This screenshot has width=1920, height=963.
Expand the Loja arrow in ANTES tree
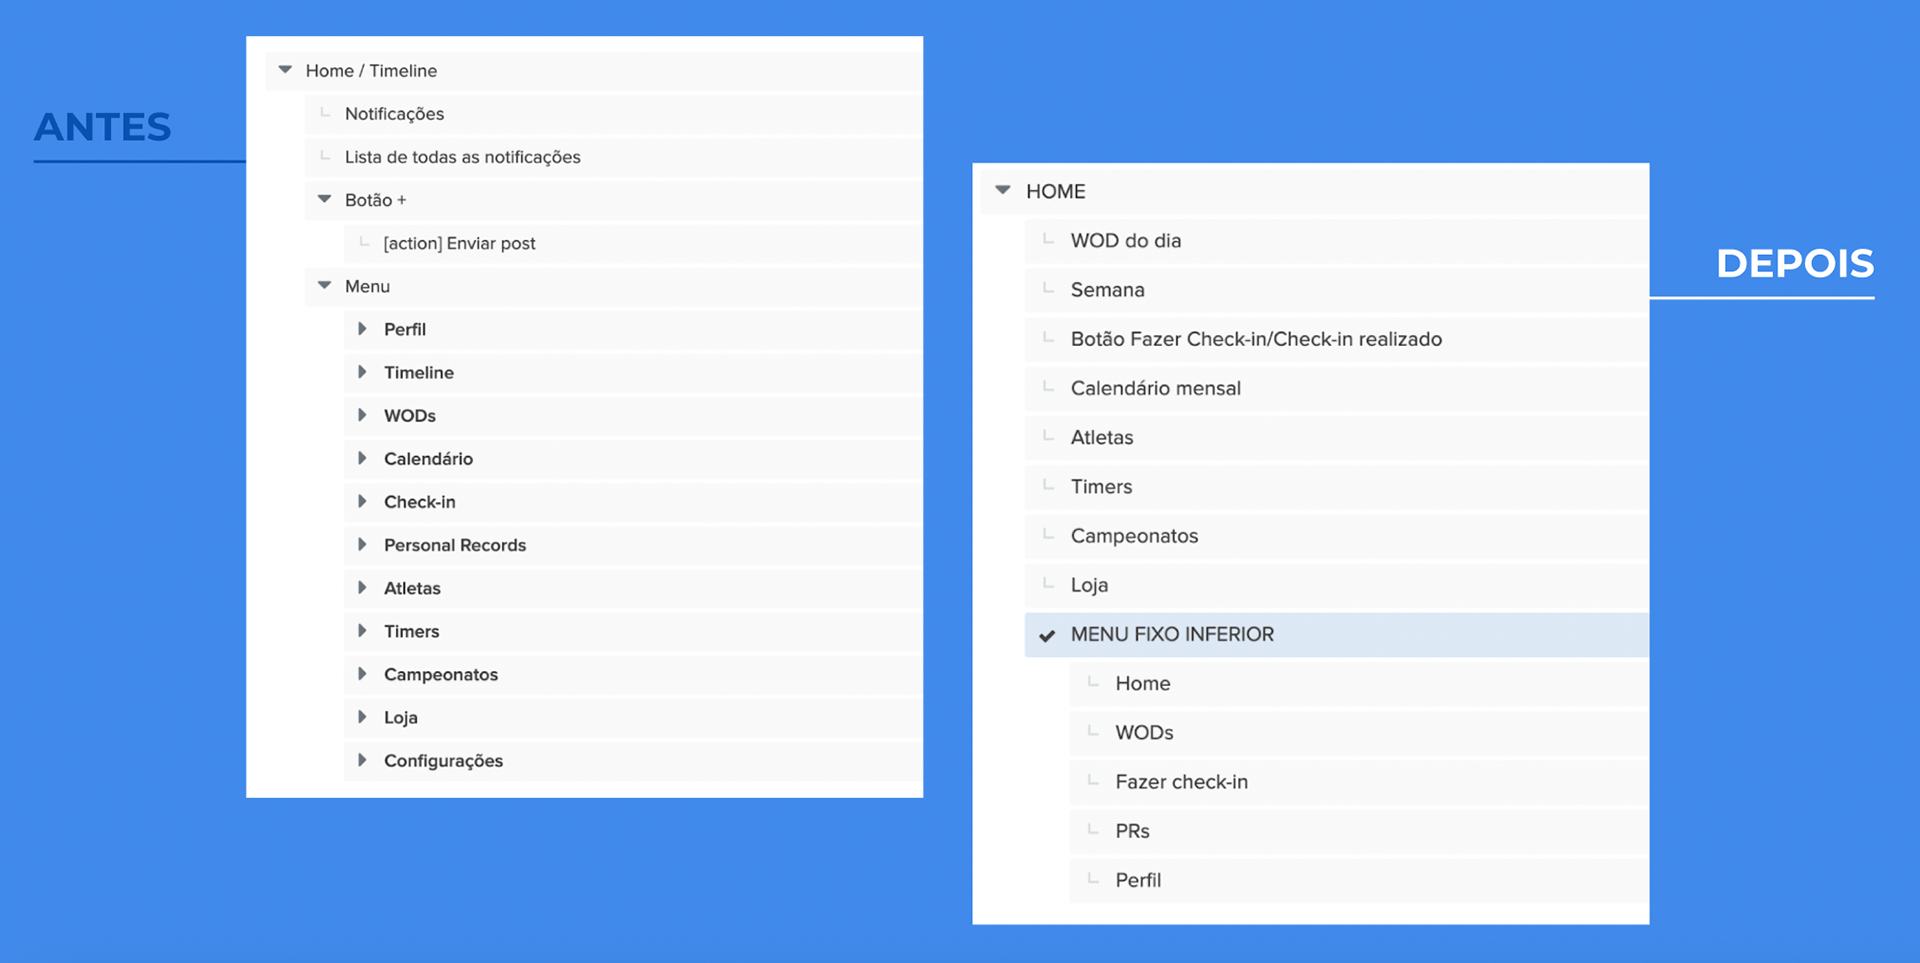362,717
